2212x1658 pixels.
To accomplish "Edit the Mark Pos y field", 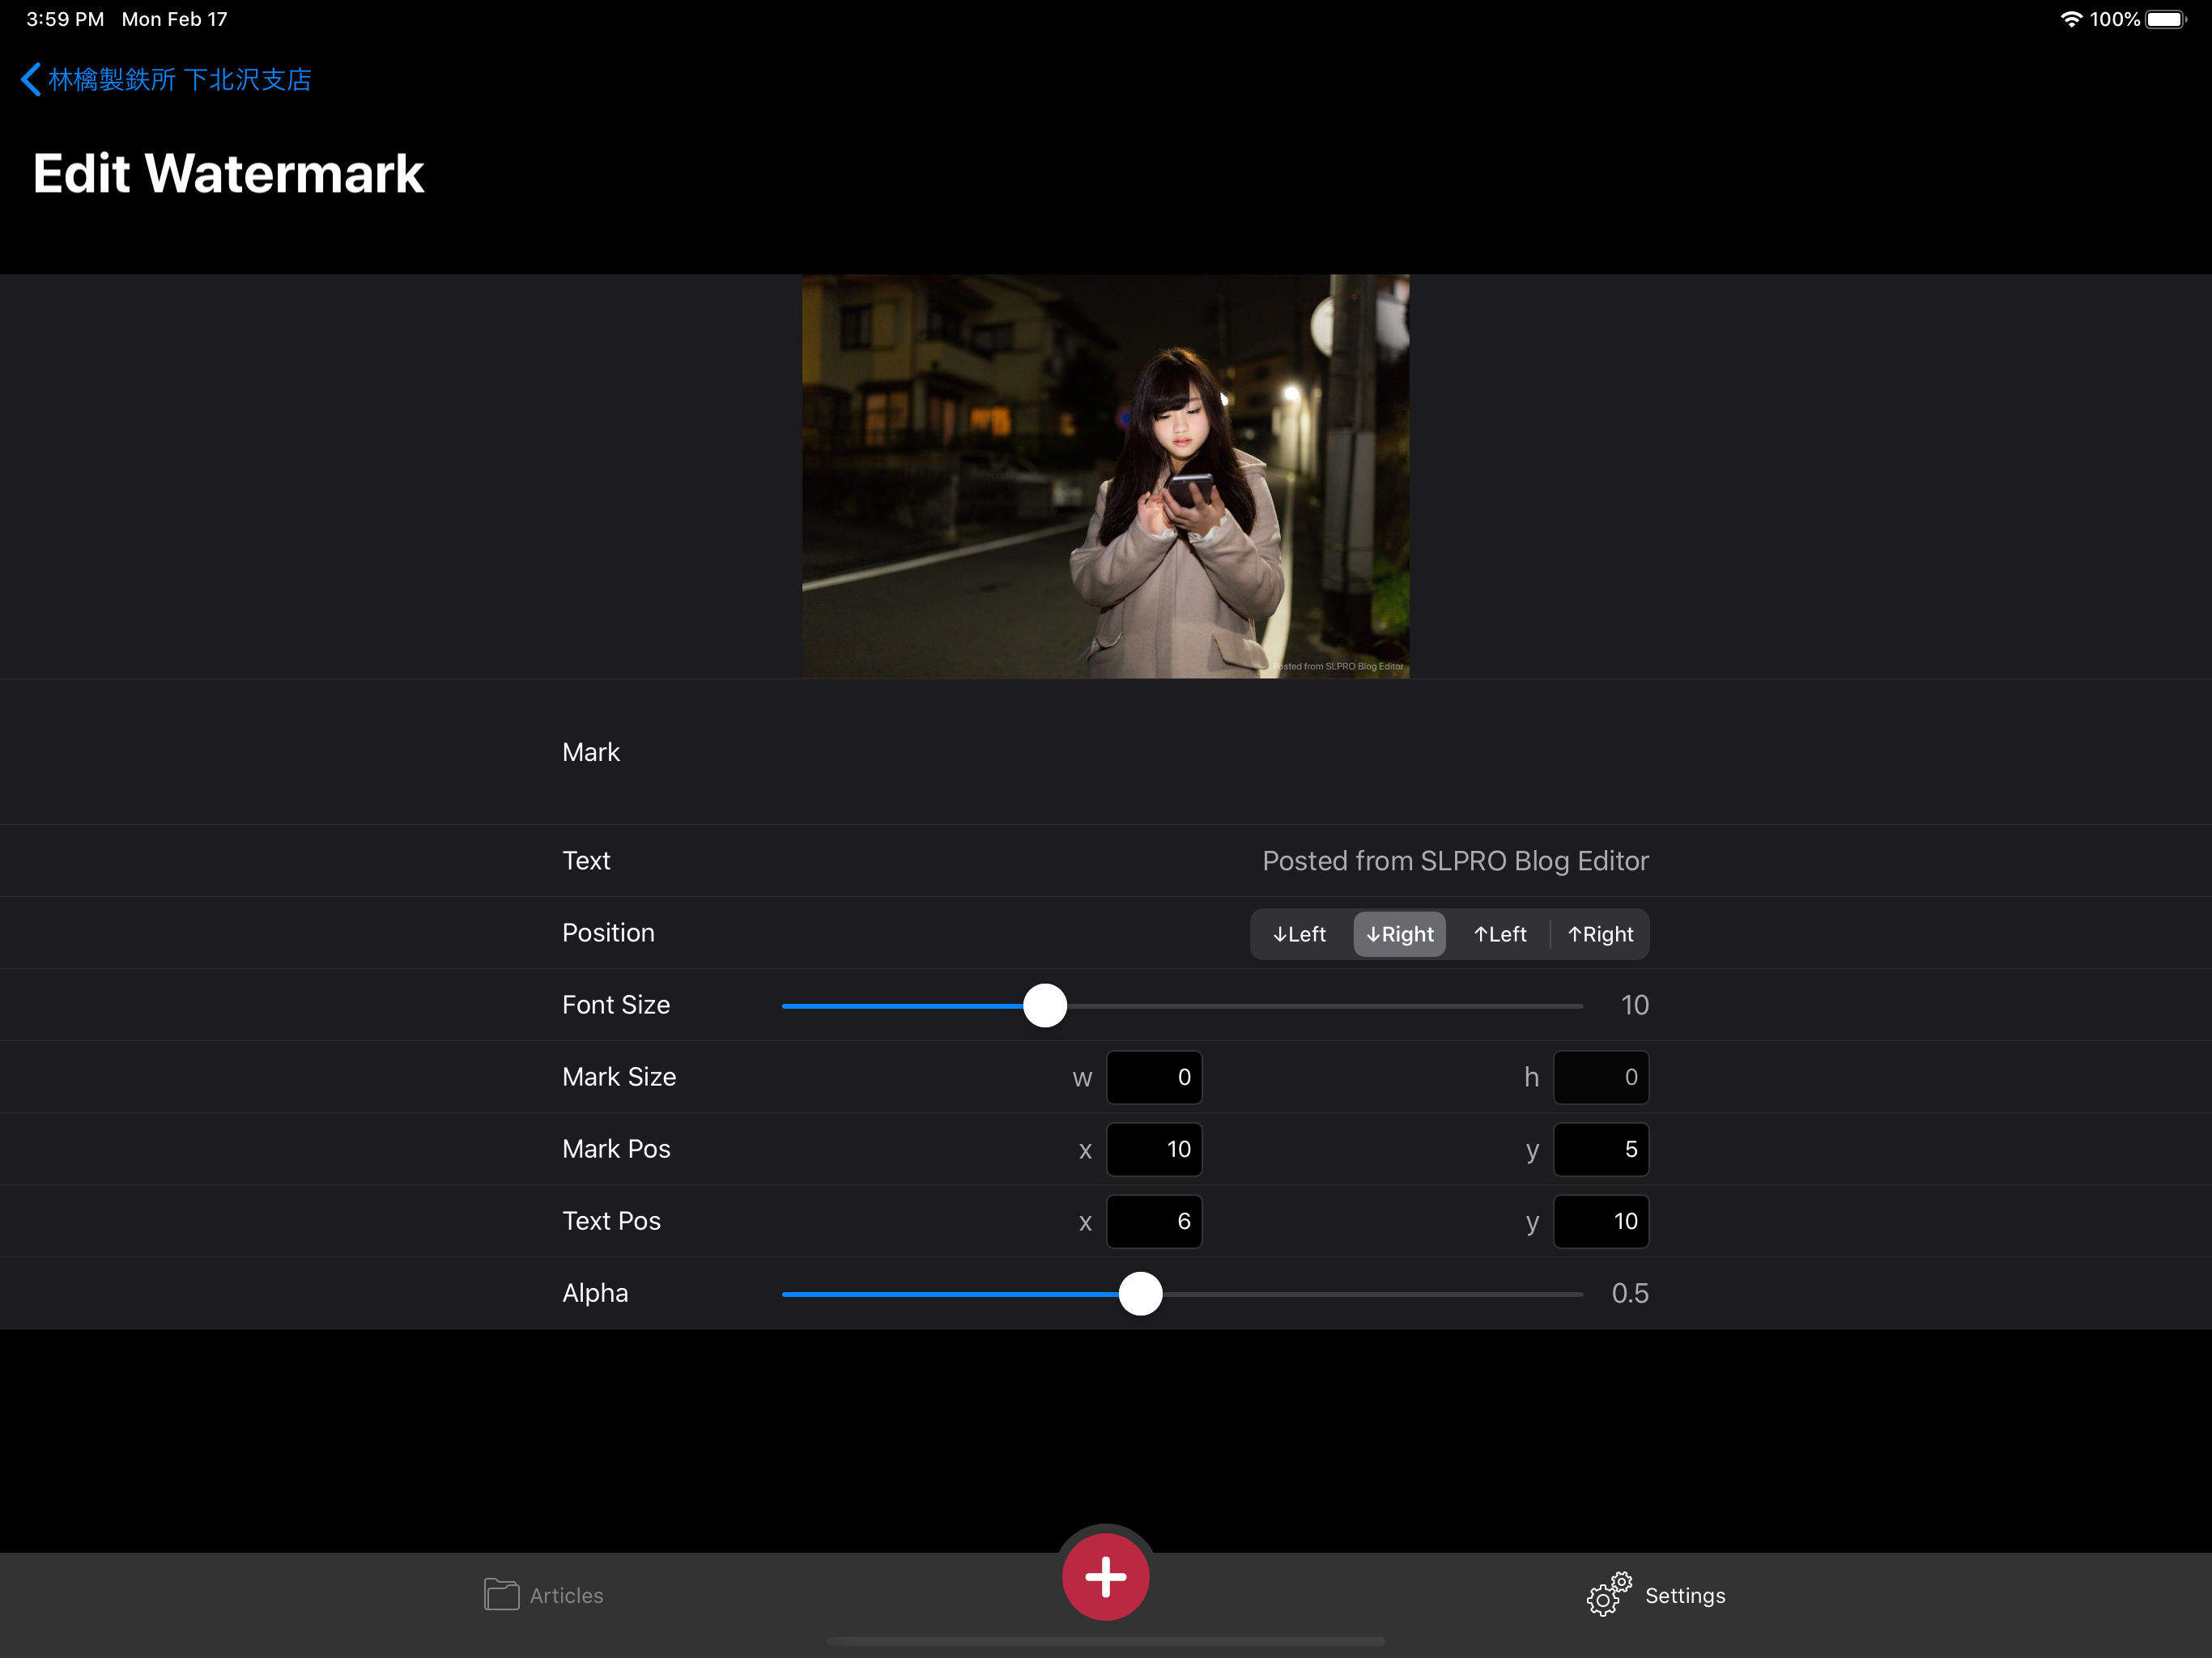I will pos(1601,1149).
